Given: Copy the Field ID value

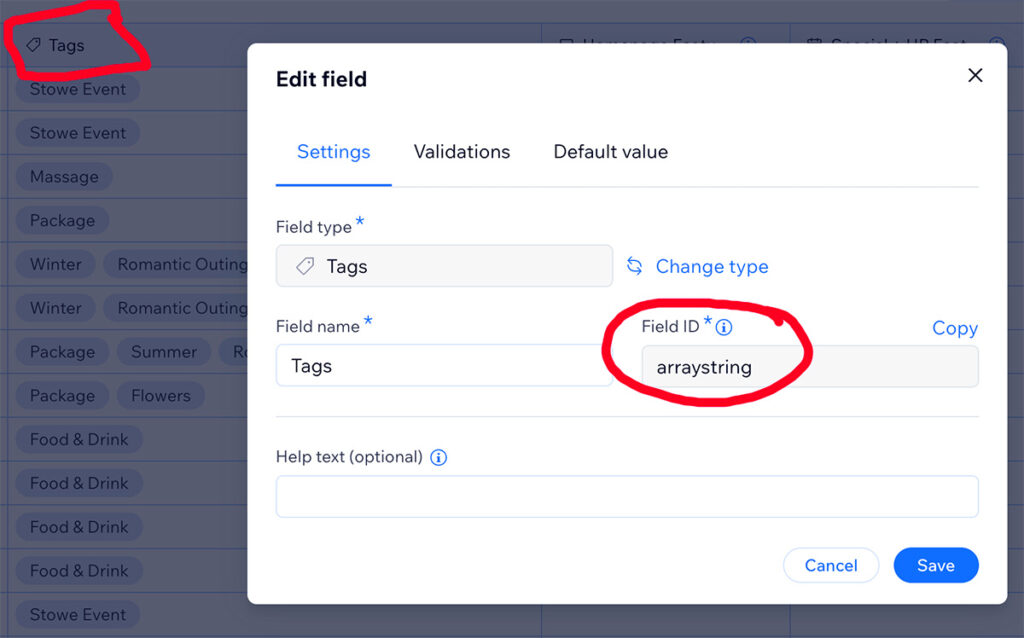Looking at the screenshot, I should click(955, 328).
